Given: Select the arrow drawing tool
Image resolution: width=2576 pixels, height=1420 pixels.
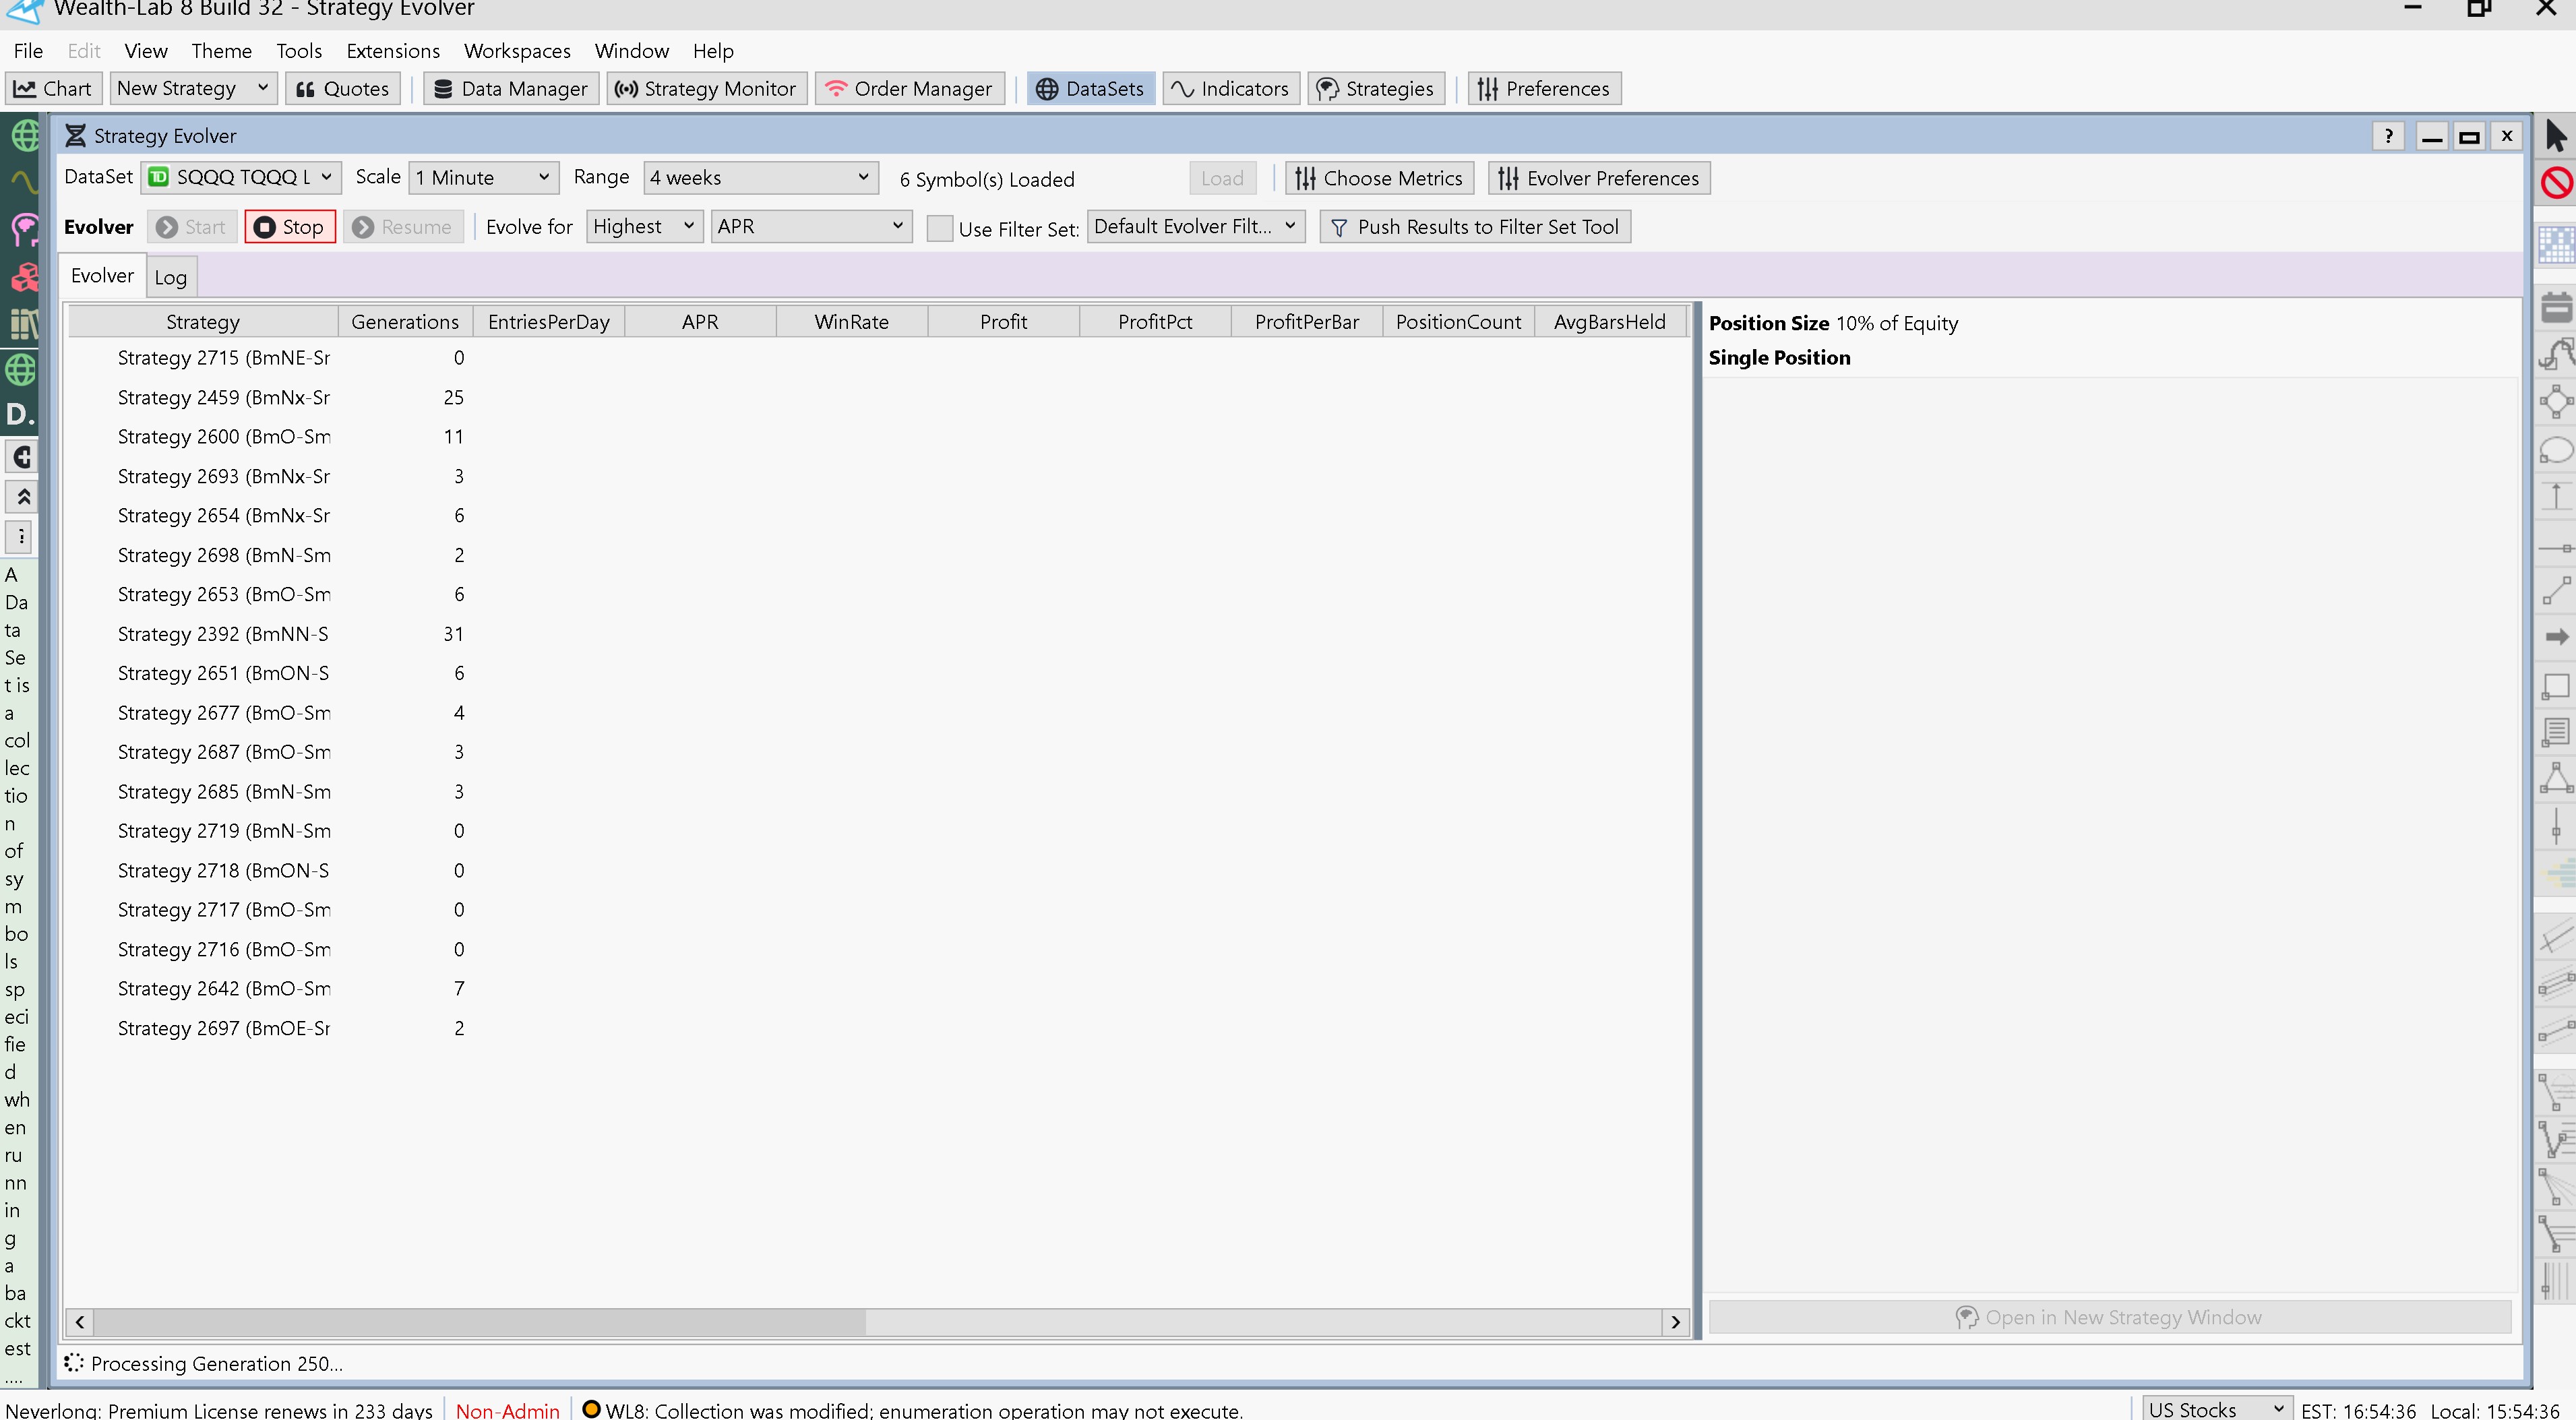Looking at the screenshot, I should (2556, 637).
